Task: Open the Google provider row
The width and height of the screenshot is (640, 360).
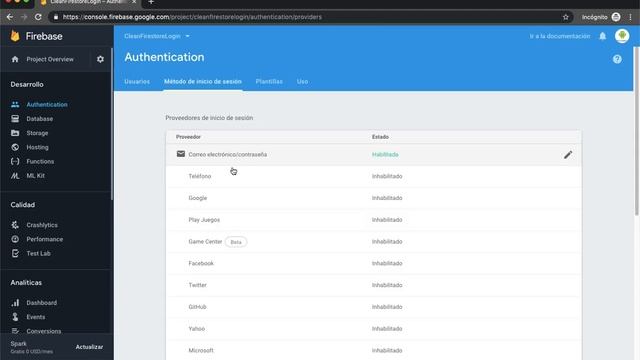Action: 373,198
